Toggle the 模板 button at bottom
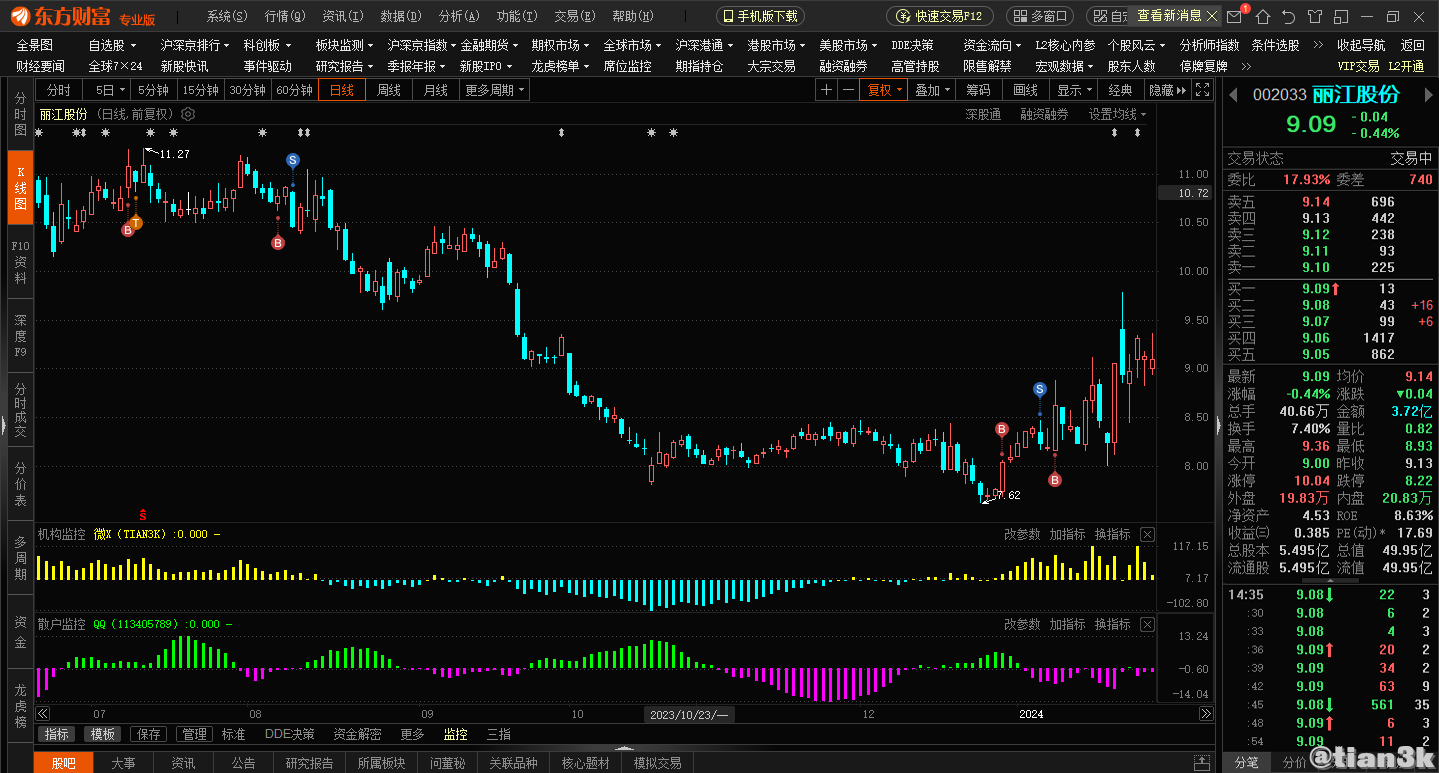Screen dimensions: 1439x773 point(103,734)
